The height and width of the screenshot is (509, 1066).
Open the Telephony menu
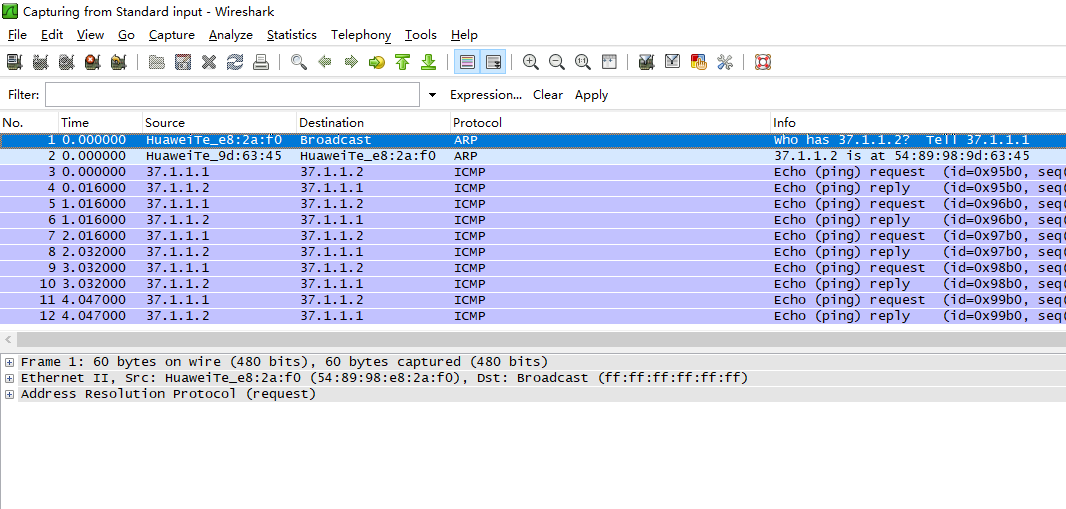click(361, 35)
